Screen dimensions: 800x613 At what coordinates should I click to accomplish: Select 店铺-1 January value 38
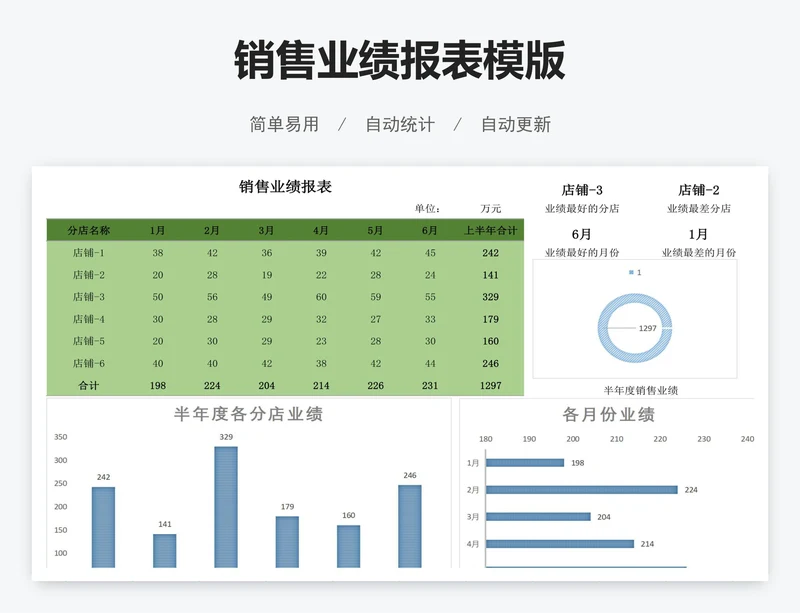point(158,253)
